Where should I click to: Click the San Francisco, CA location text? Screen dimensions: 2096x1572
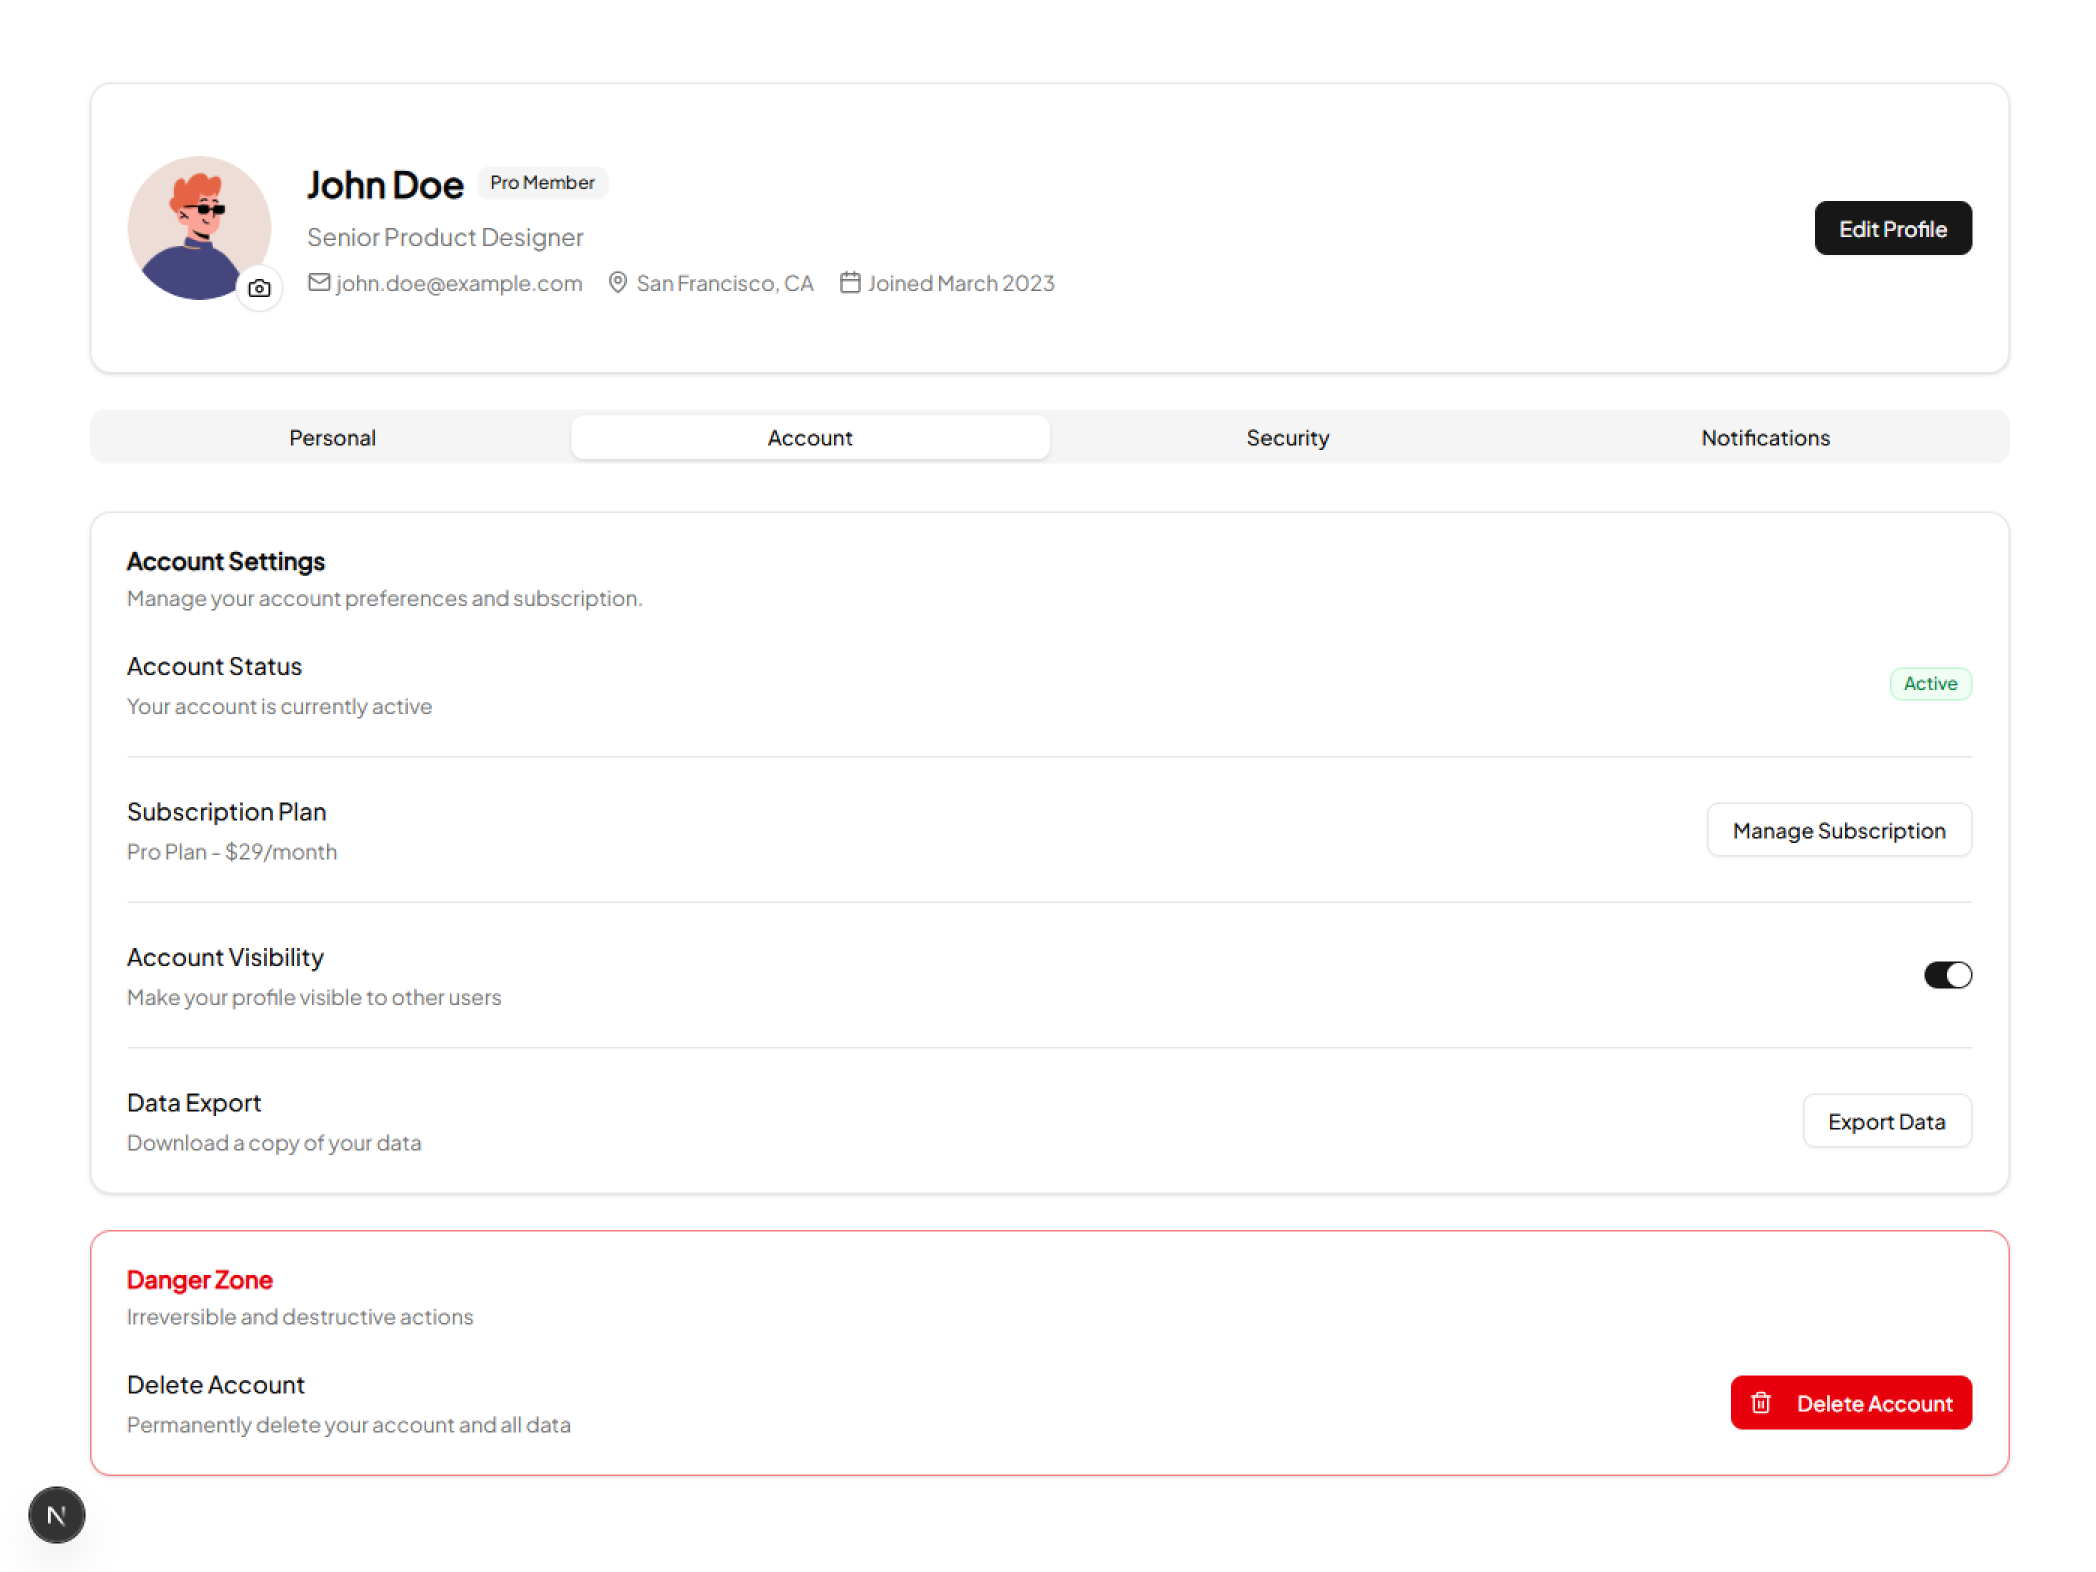tap(725, 283)
